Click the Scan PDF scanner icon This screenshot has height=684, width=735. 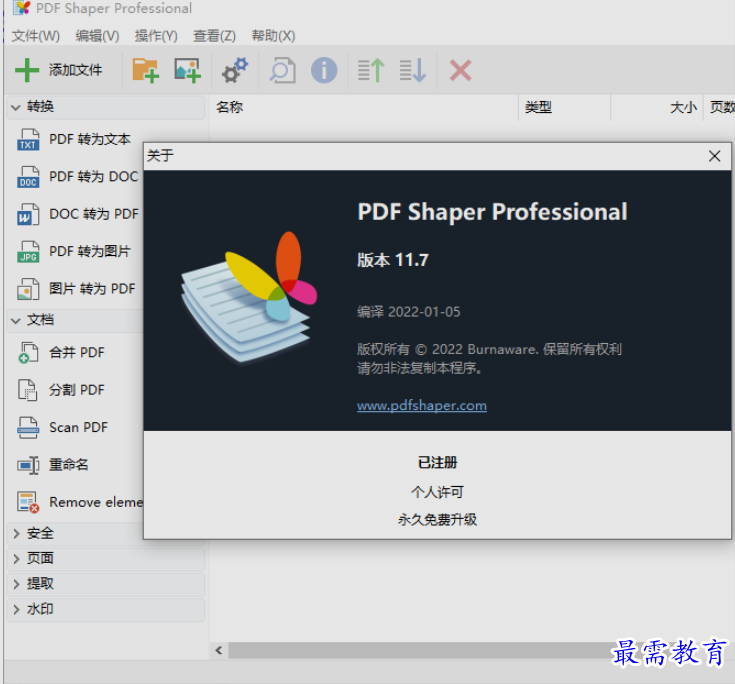(28, 428)
